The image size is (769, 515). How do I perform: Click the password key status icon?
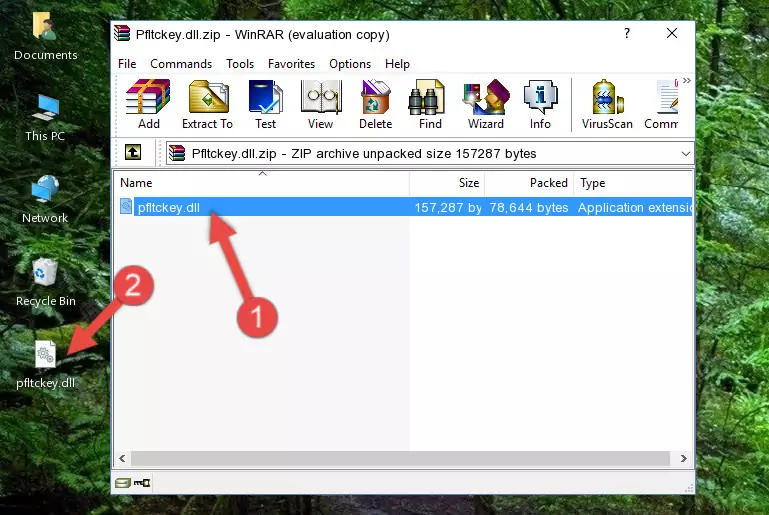point(142,483)
